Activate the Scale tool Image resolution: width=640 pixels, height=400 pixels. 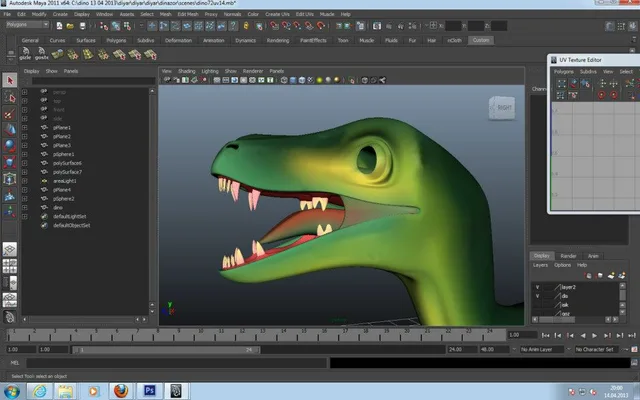(x=9, y=162)
